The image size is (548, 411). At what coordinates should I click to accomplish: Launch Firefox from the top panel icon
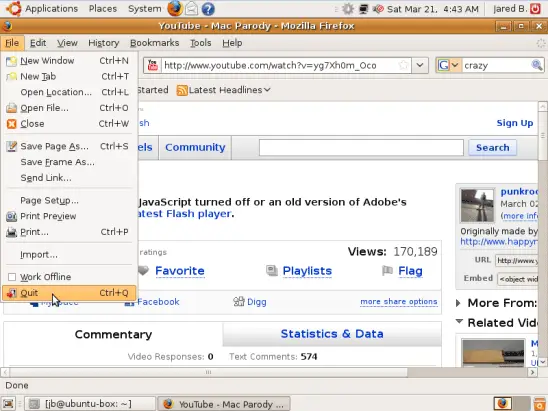[x=175, y=8]
